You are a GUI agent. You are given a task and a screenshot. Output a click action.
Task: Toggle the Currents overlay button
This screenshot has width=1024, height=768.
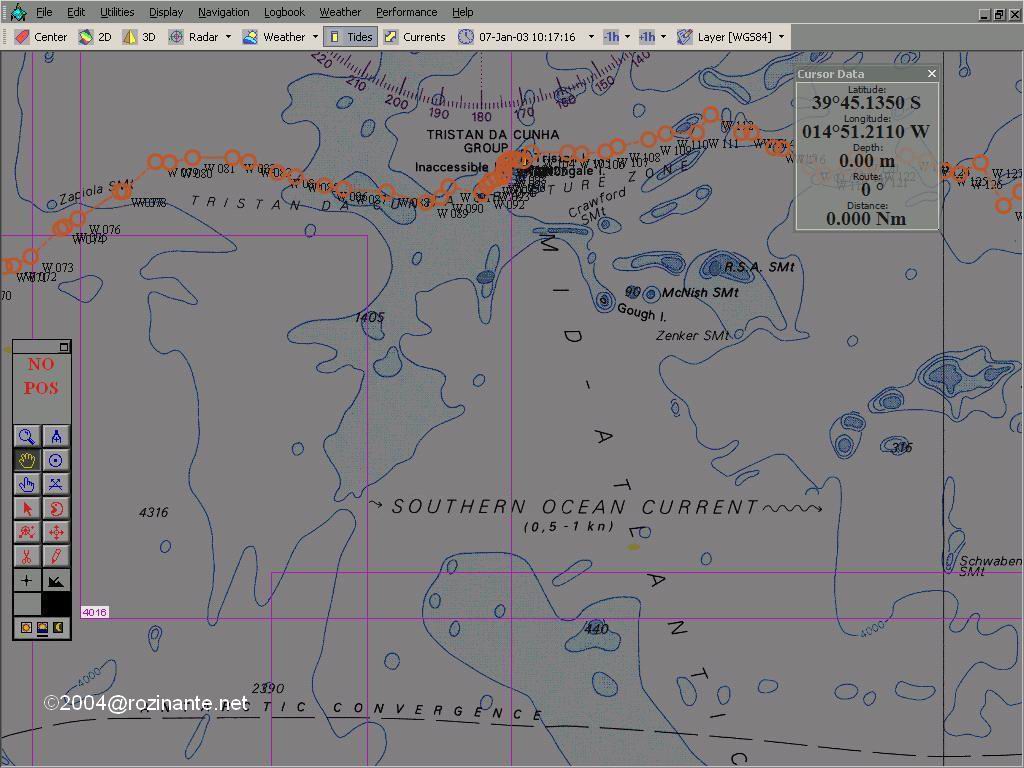tap(415, 37)
